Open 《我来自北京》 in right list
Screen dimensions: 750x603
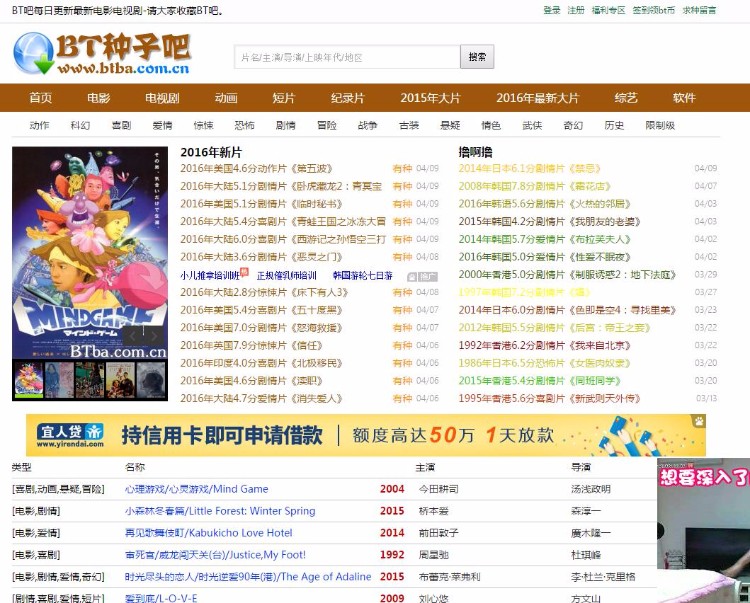[x=545, y=345]
